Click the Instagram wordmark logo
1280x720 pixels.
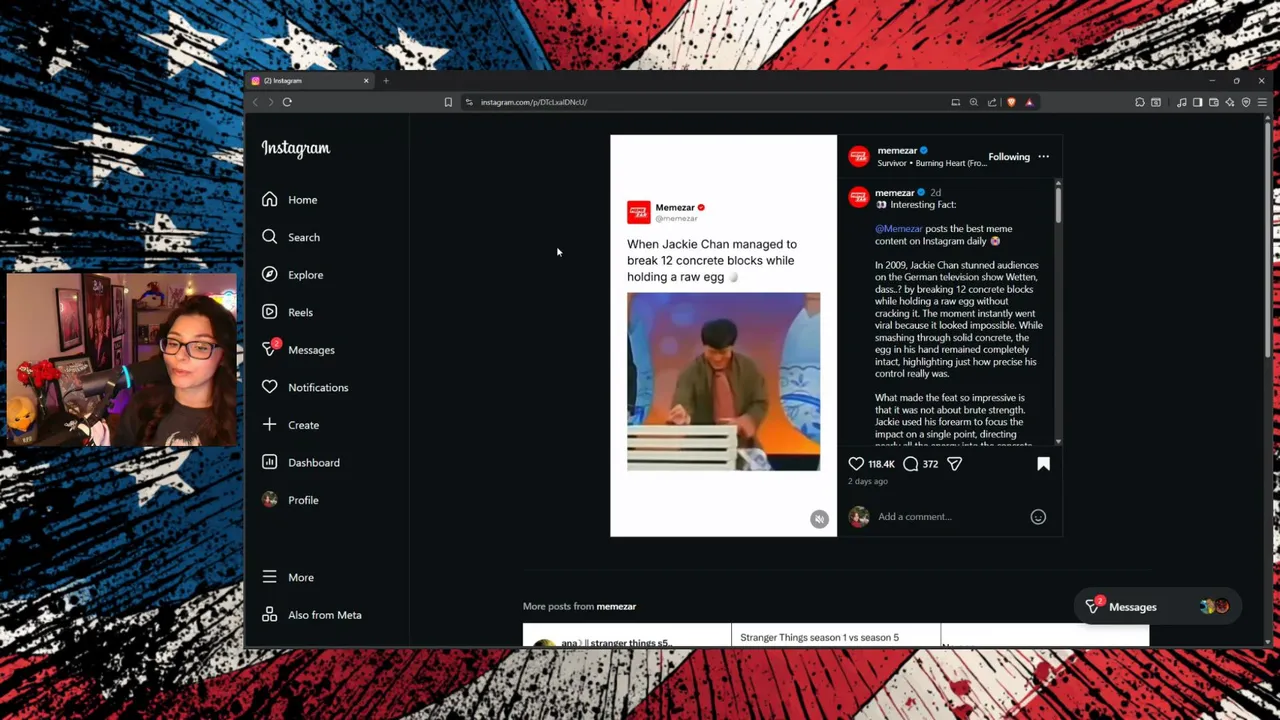coord(295,148)
